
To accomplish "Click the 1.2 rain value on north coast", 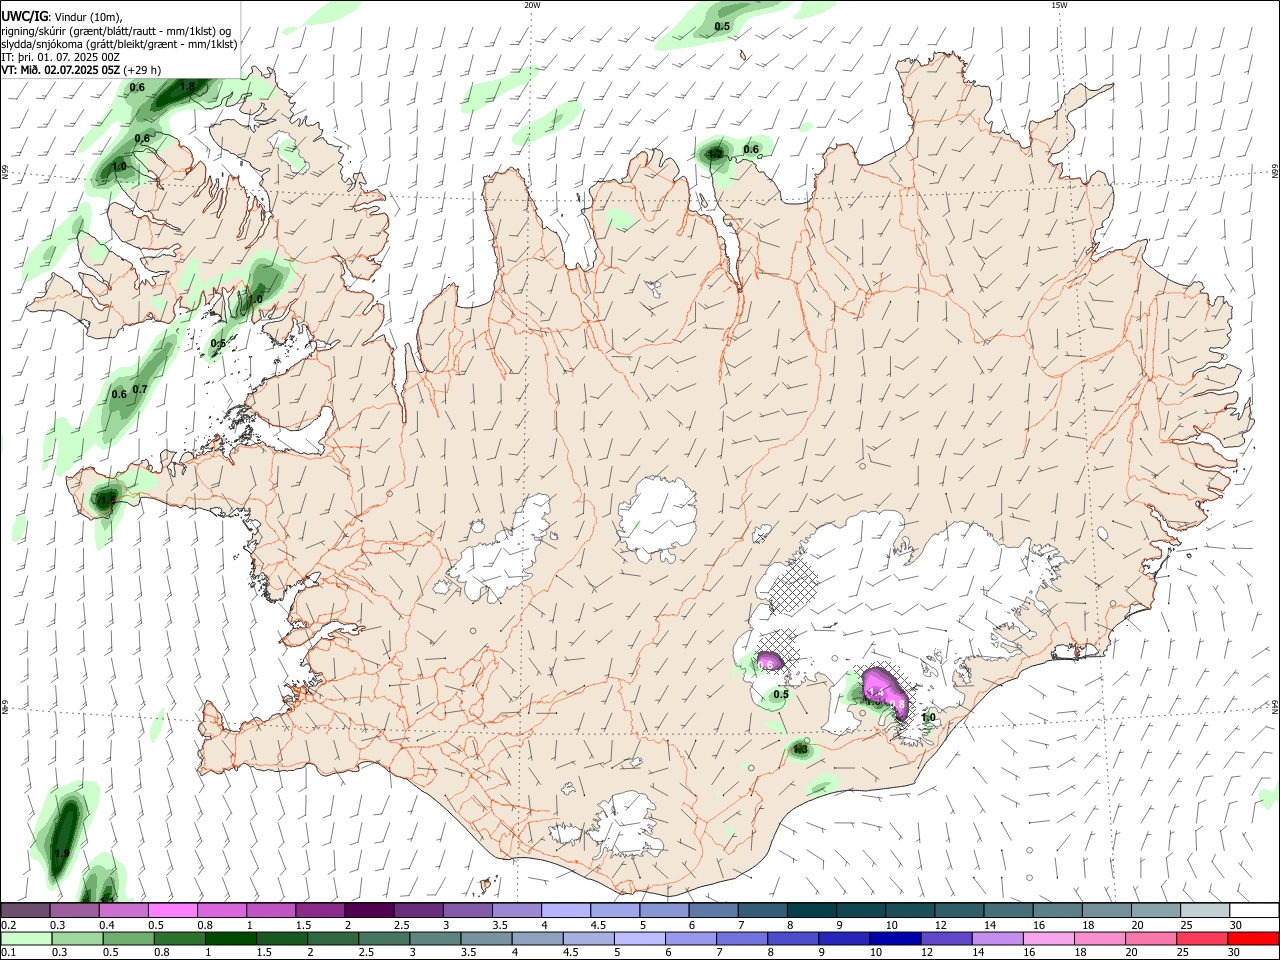I will tap(715, 154).
